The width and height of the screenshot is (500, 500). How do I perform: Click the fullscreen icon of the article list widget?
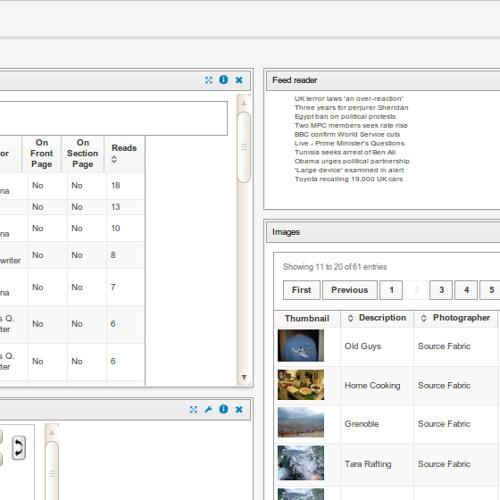point(209,80)
